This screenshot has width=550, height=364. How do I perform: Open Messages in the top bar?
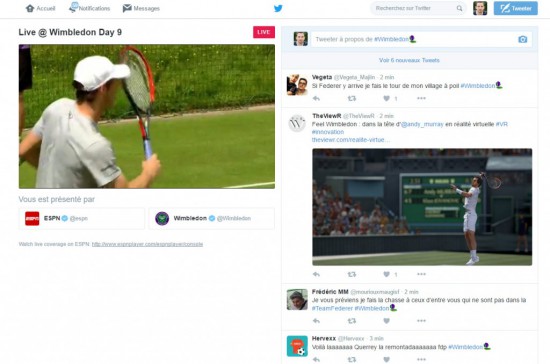point(141,8)
